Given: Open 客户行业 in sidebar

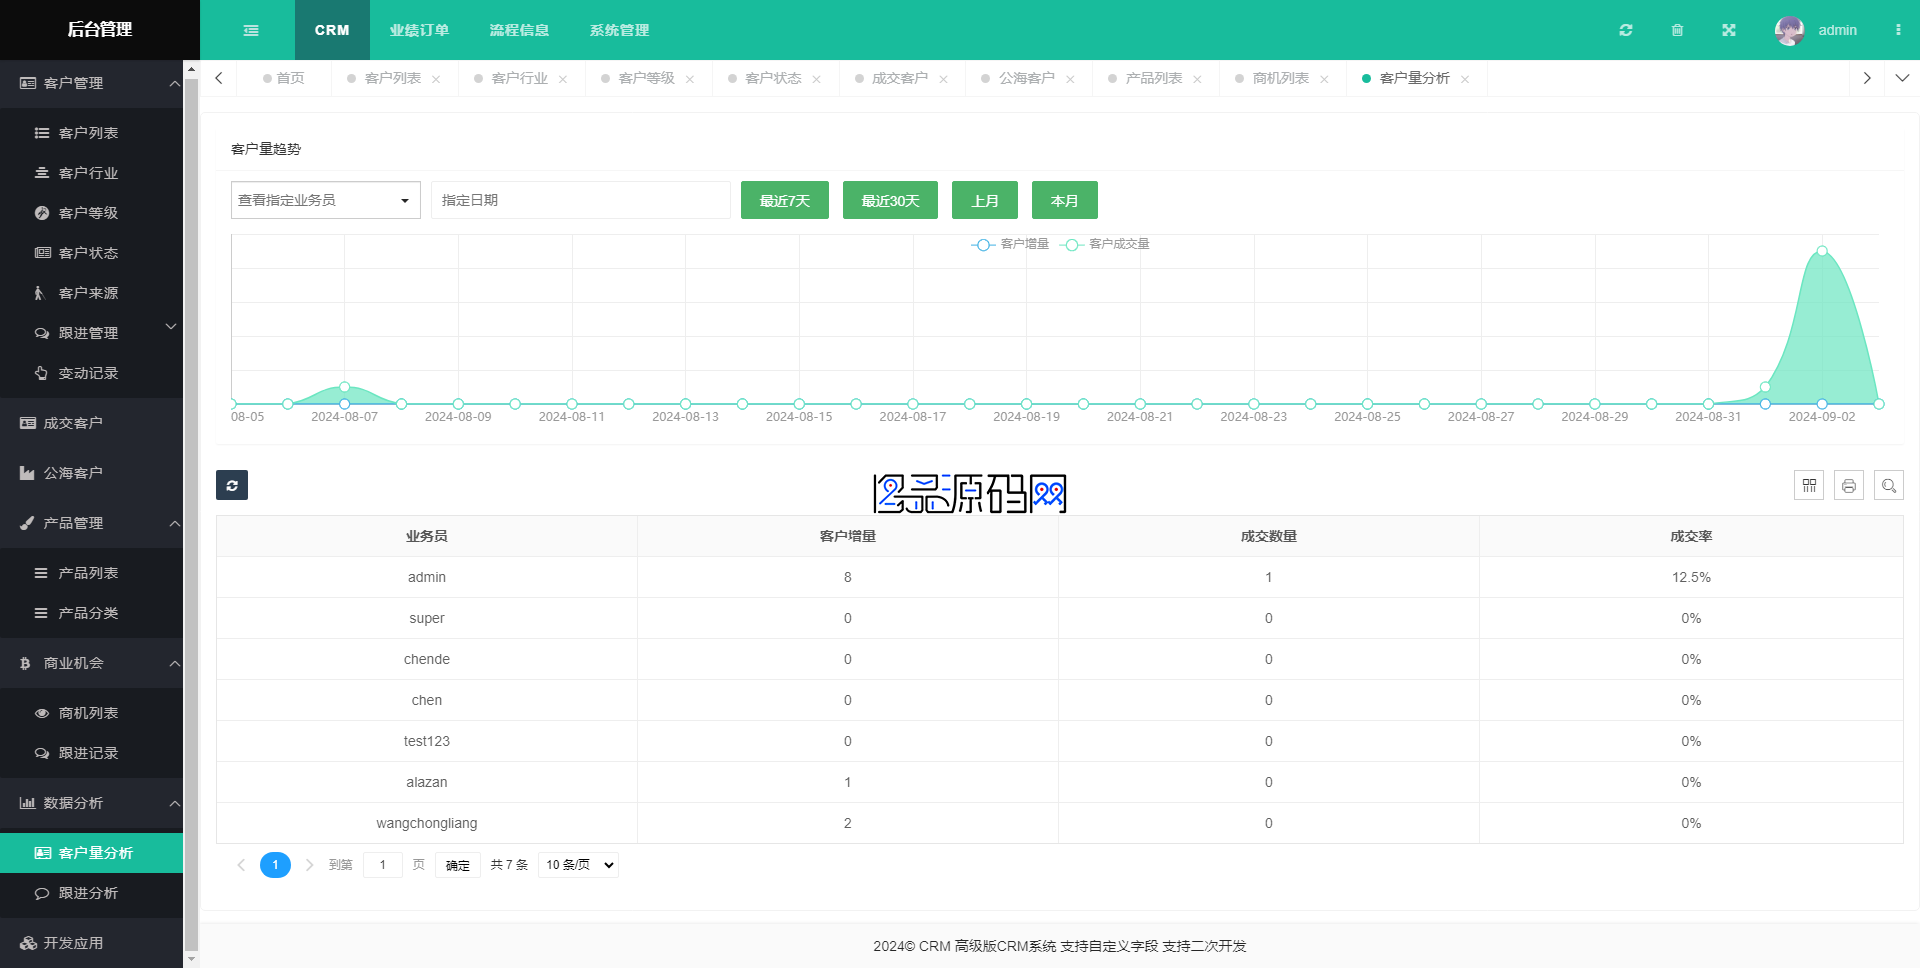Looking at the screenshot, I should pyautogui.click(x=91, y=173).
